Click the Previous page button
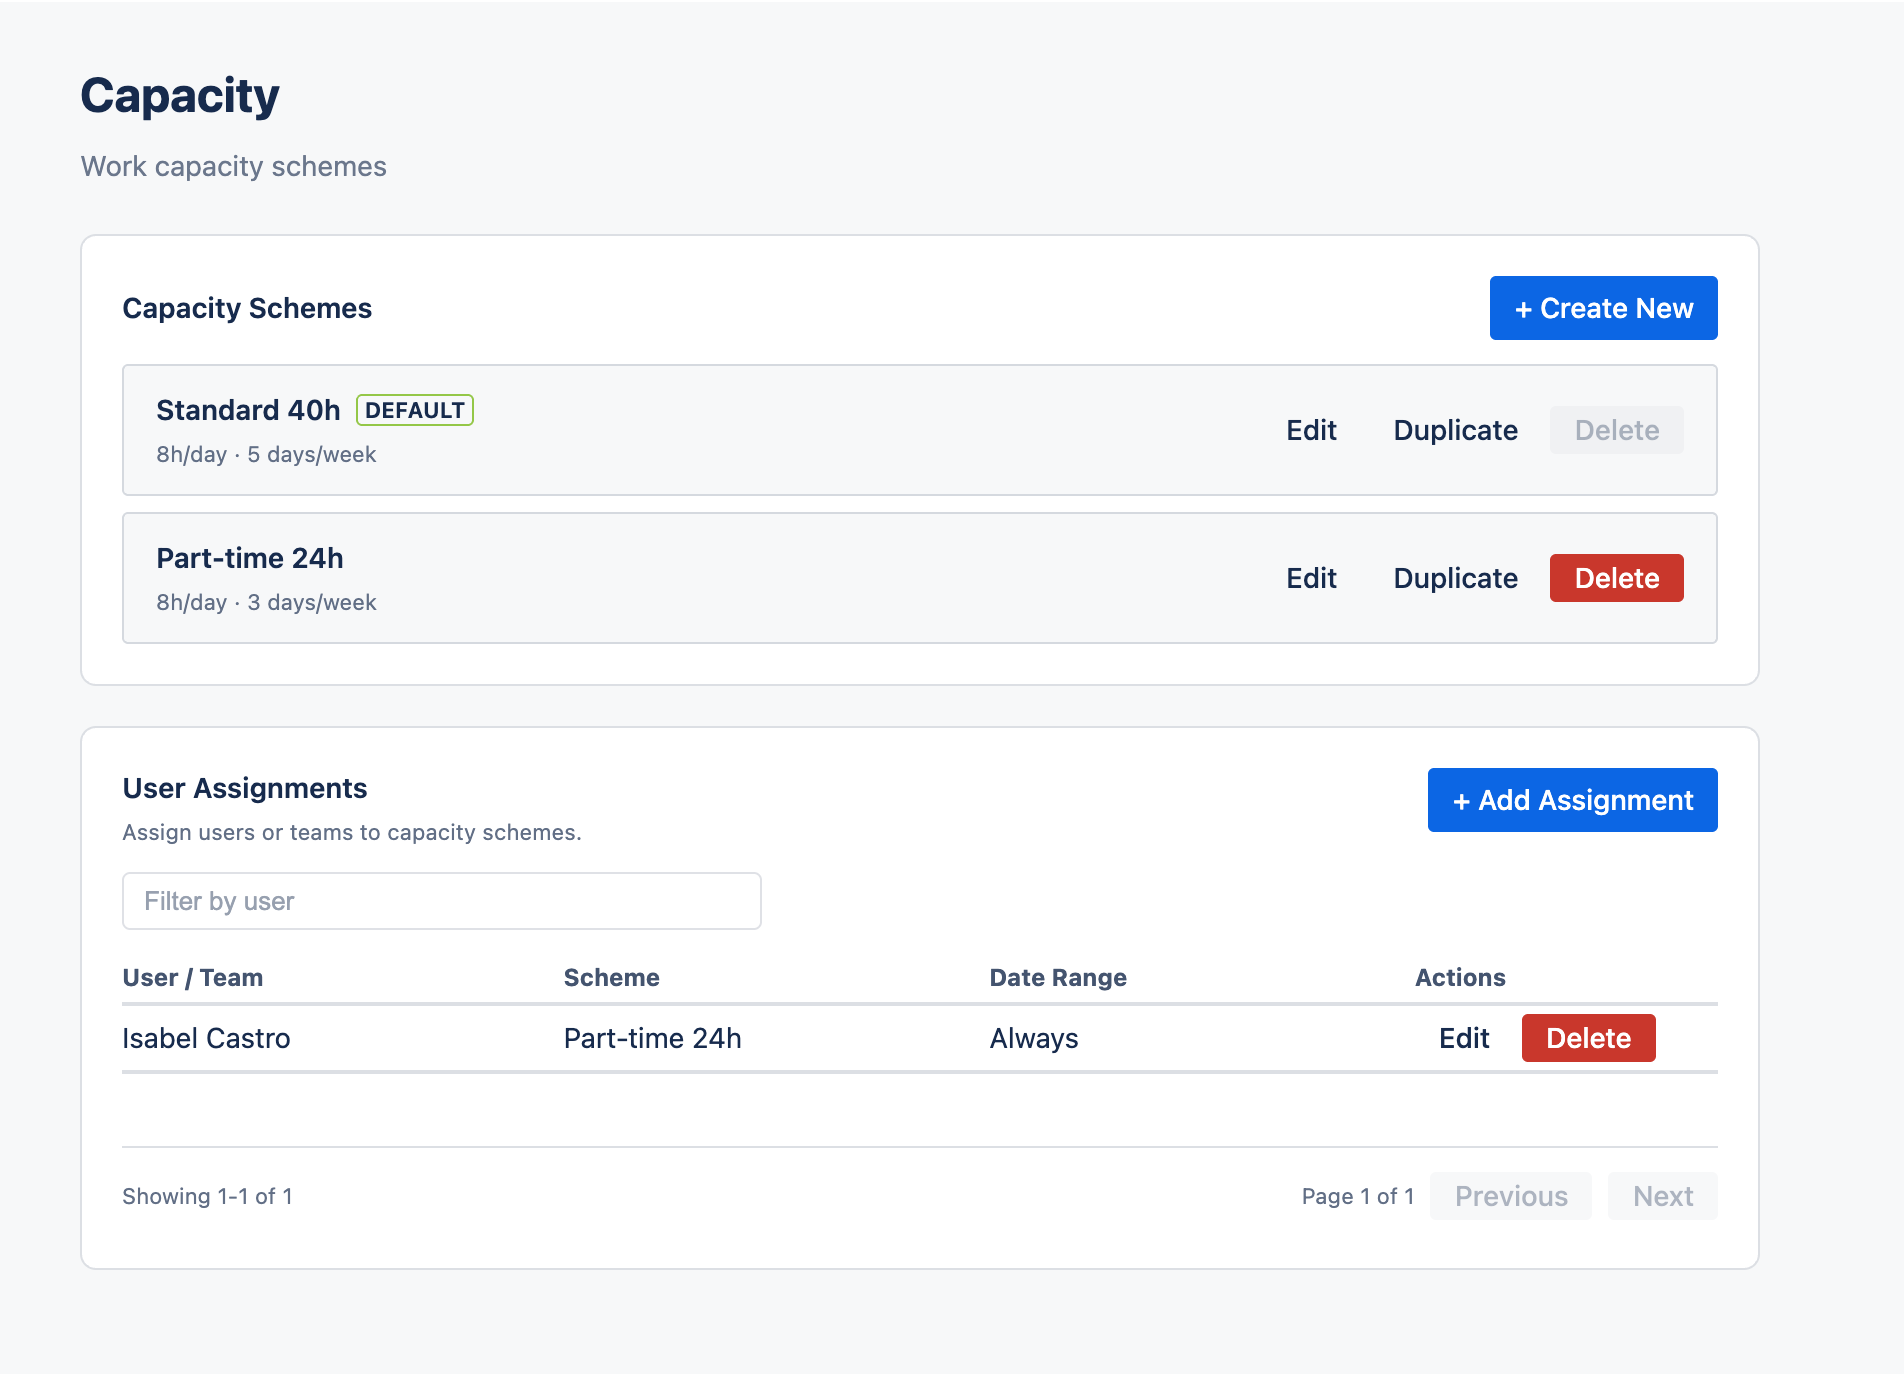Viewport: 1904px width, 1374px height. [x=1511, y=1196]
